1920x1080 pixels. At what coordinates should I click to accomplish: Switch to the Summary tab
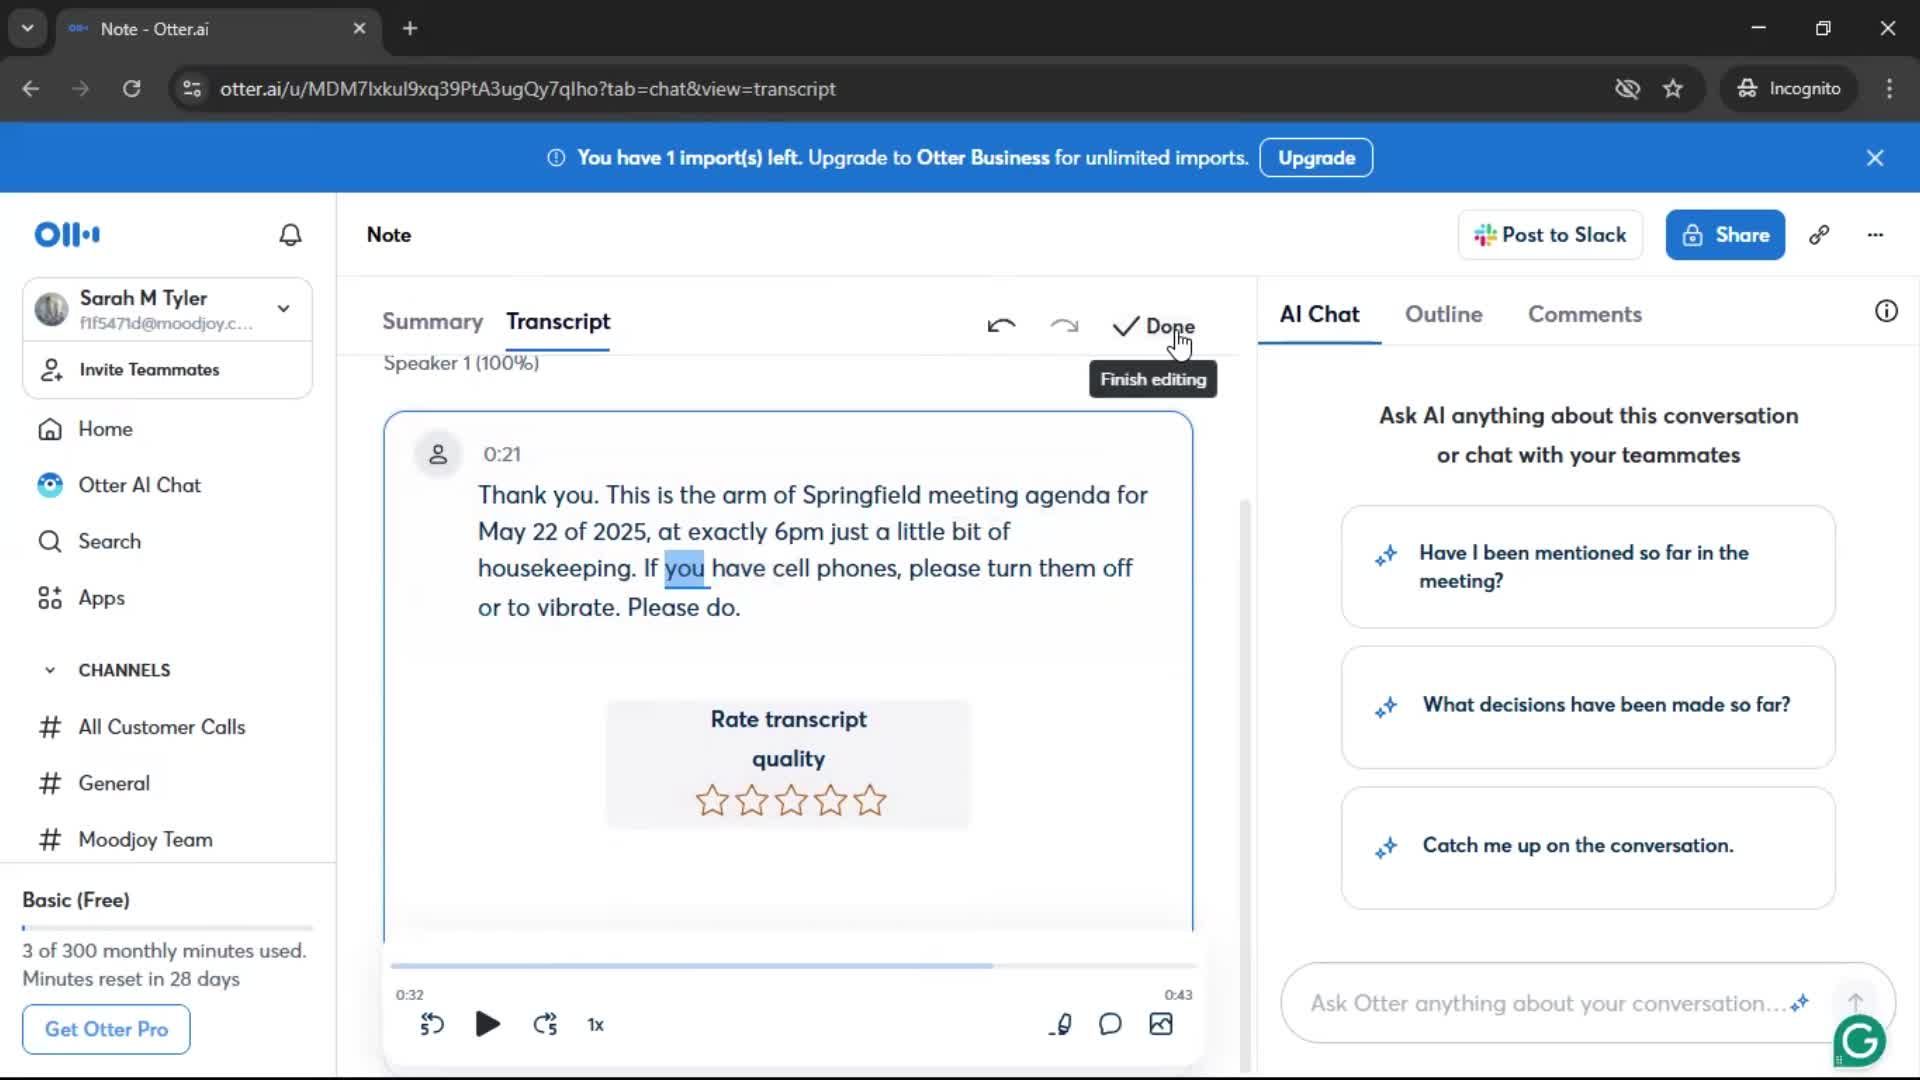pyautogui.click(x=432, y=322)
